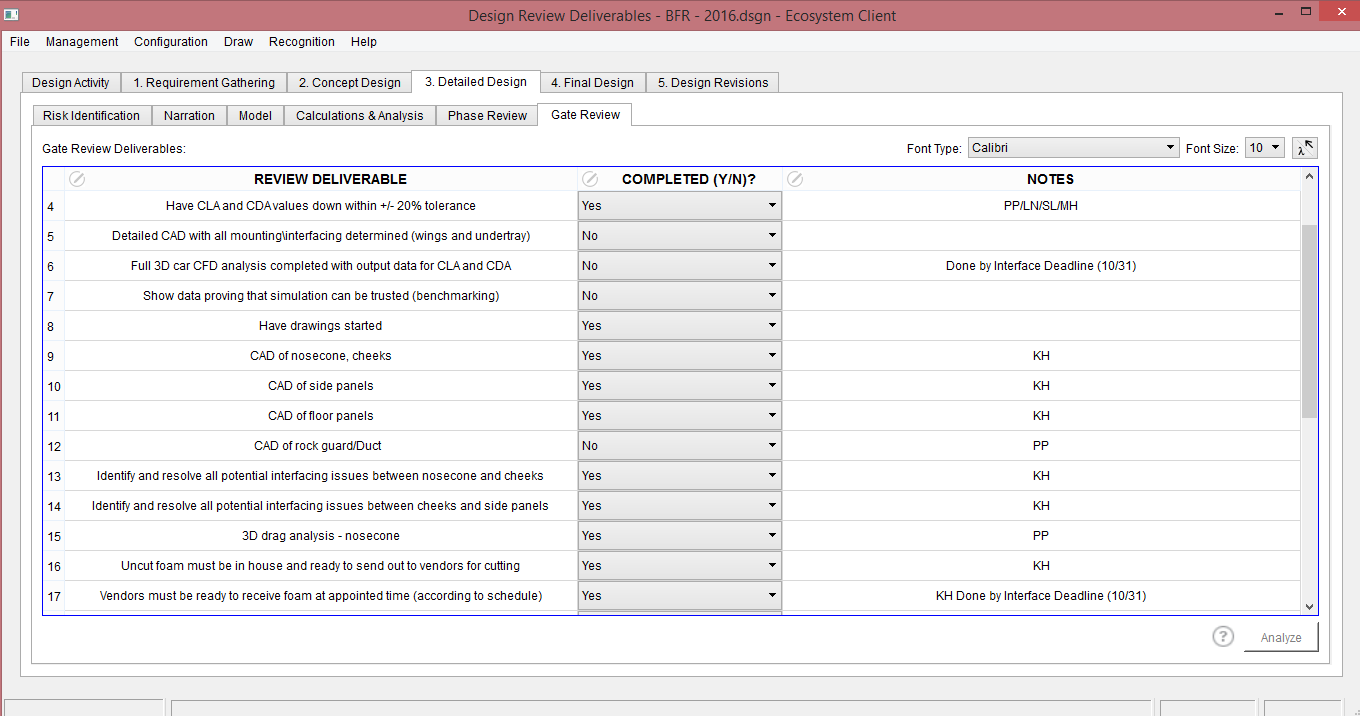The width and height of the screenshot is (1360, 716).
Task: Switch to the 4. Final Design tab
Action: pyautogui.click(x=592, y=83)
